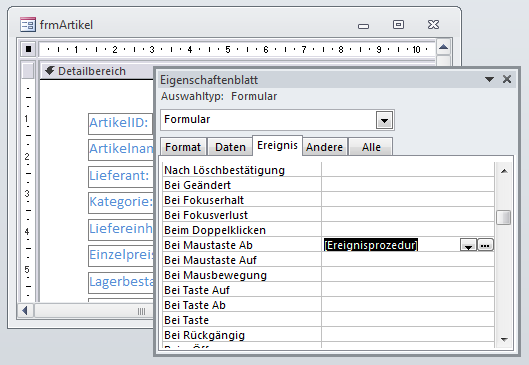The width and height of the screenshot is (529, 365).
Task: Click frmArtikel vertical scroll up arrow
Action: [443, 47]
